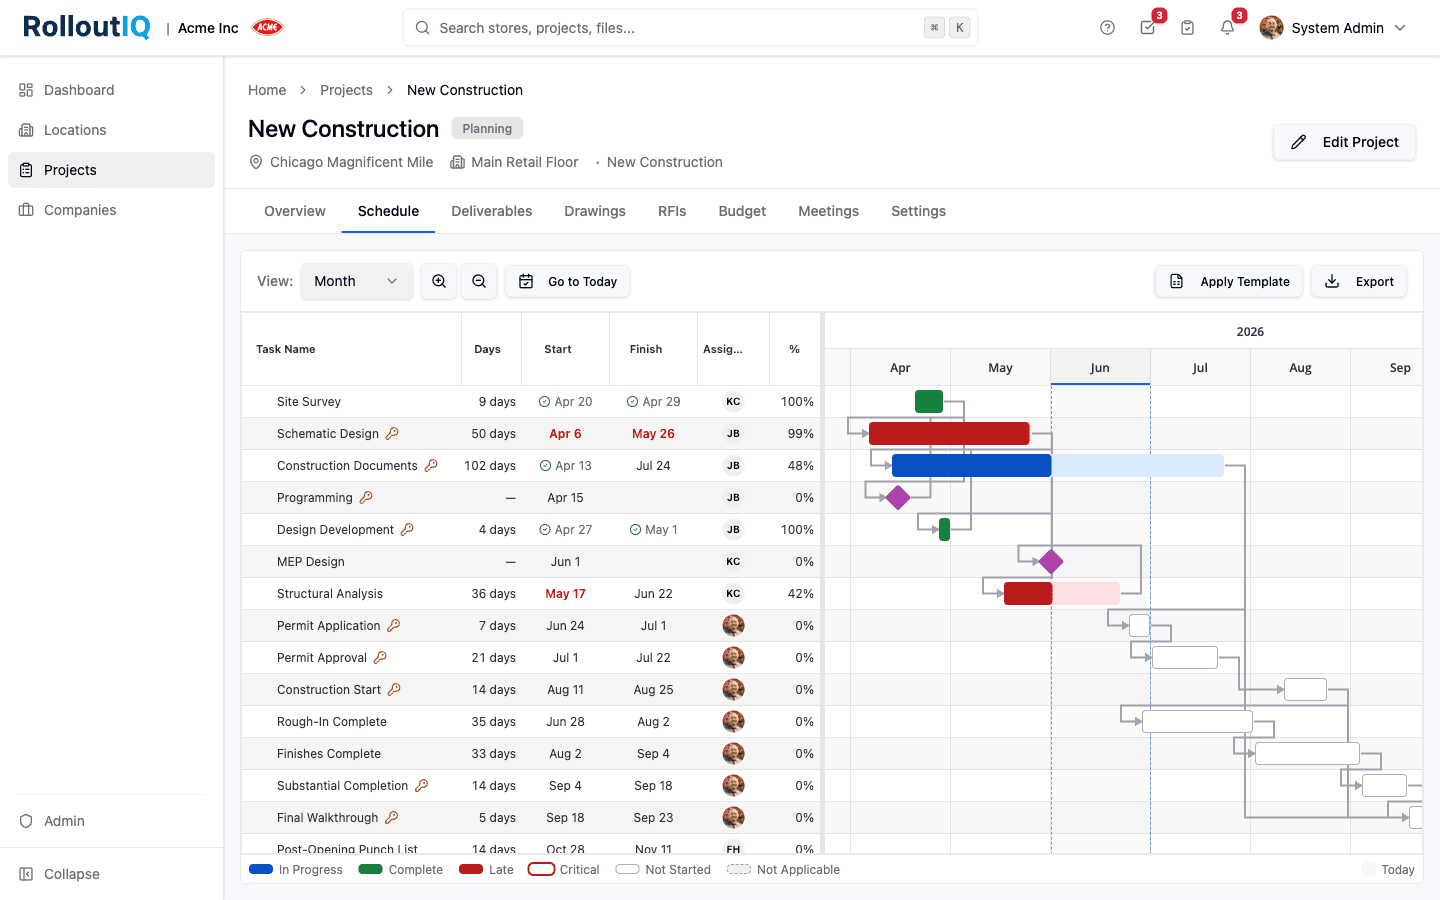Image resolution: width=1440 pixels, height=900 pixels.
Task: Click the System Admin avatar photo
Action: click(x=1271, y=28)
